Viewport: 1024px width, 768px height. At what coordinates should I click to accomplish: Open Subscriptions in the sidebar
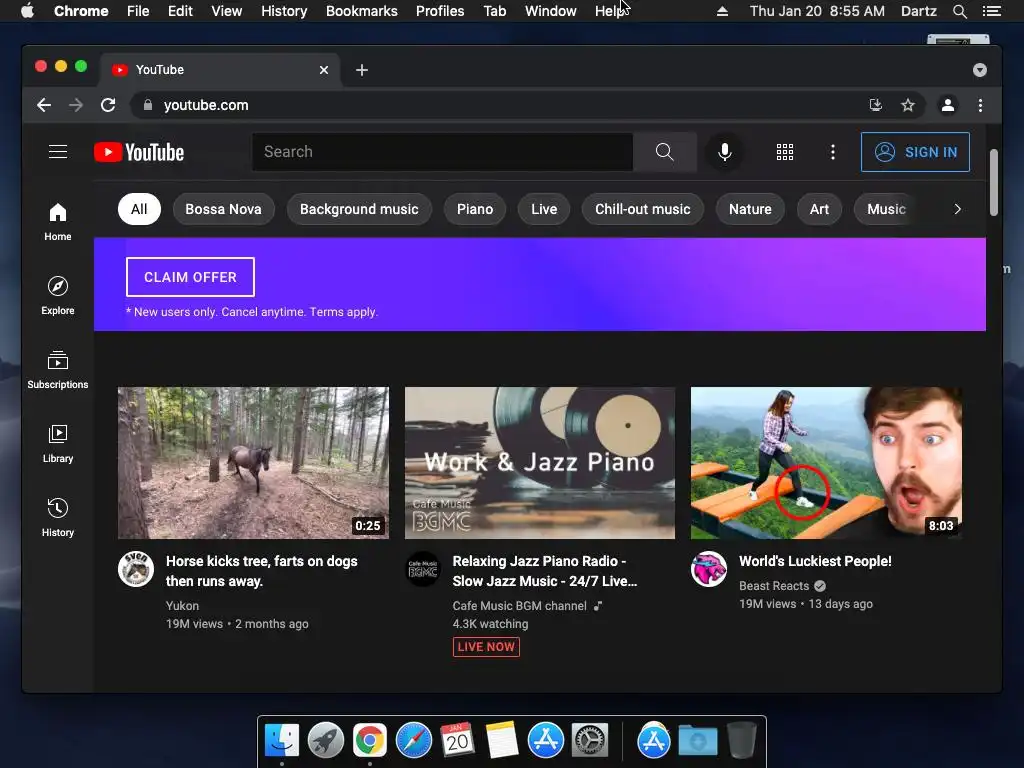tap(57, 370)
